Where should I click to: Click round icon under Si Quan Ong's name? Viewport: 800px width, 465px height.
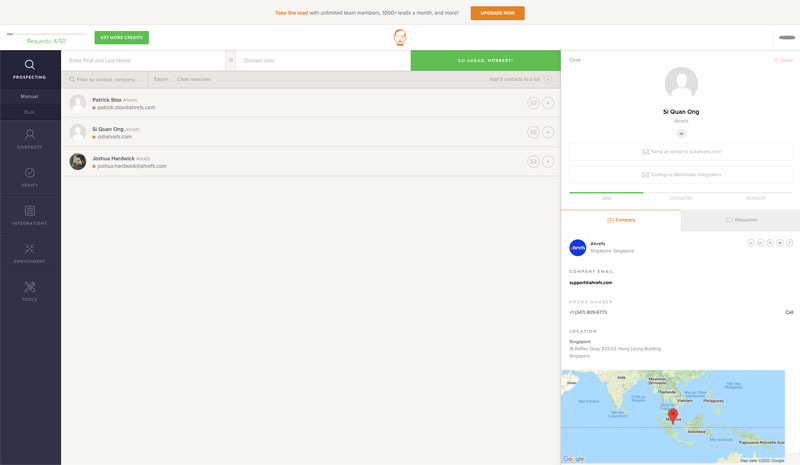tap(681, 134)
